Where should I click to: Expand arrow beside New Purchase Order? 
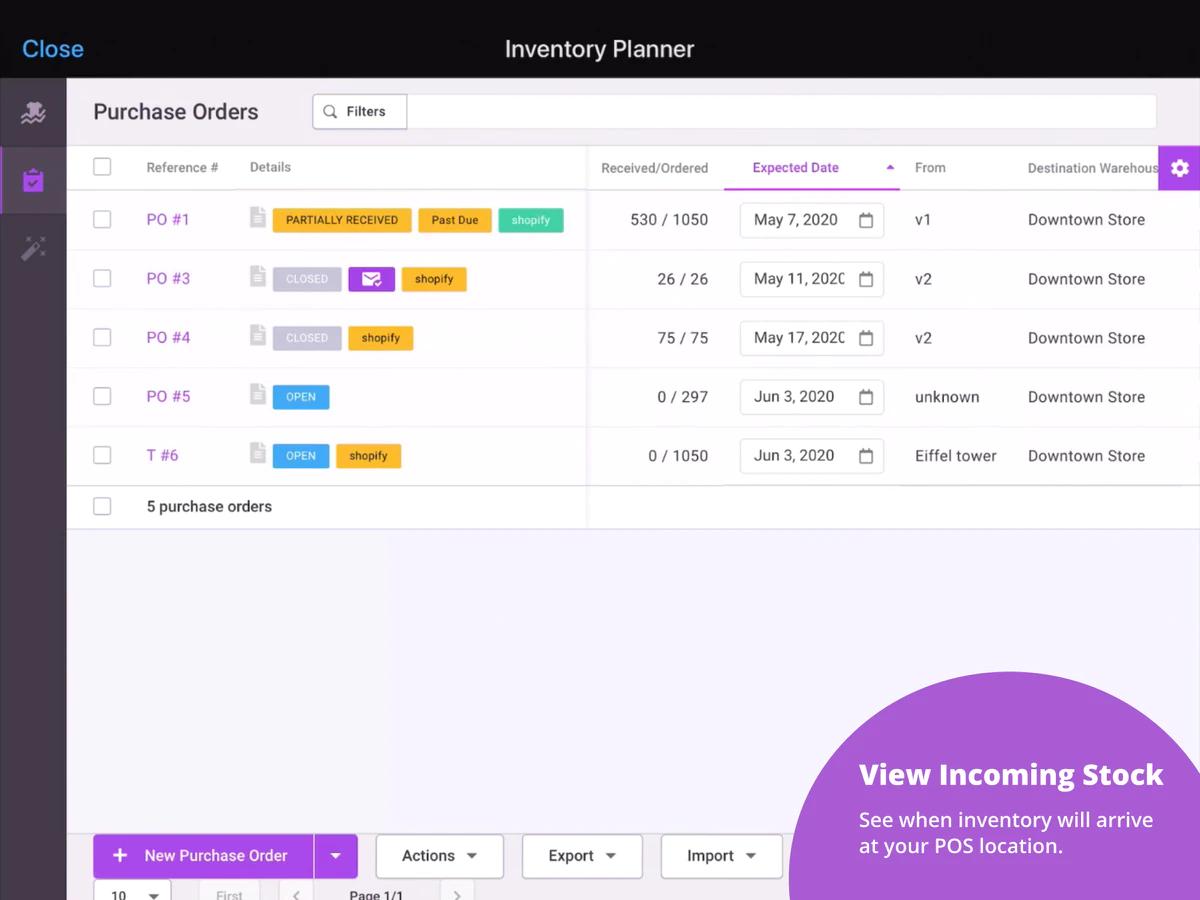336,856
